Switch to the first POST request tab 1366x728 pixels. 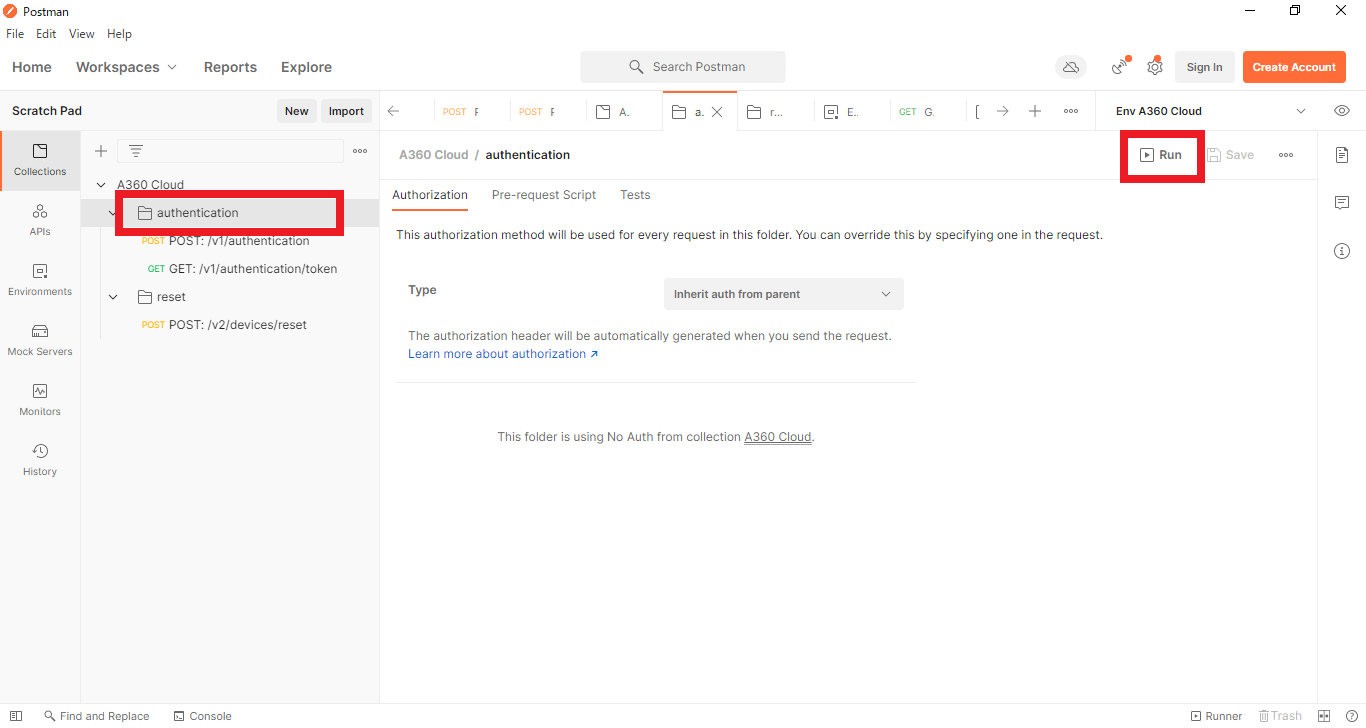click(462, 112)
